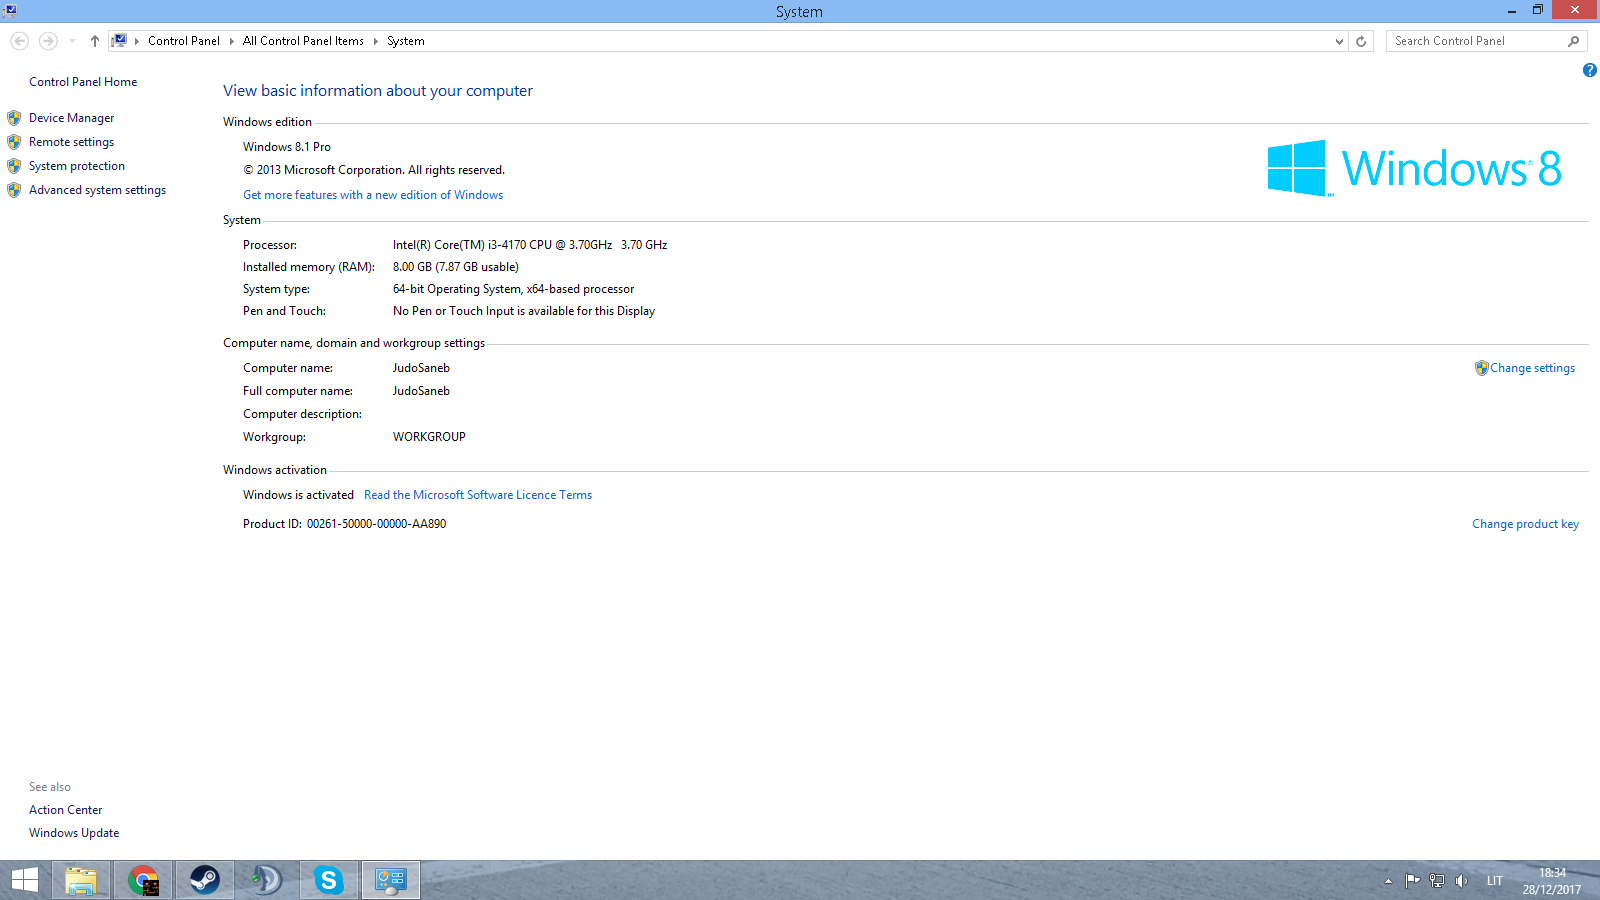Viewport: 1600px width, 900px height.
Task: Open Windows Update link
Action: point(74,833)
